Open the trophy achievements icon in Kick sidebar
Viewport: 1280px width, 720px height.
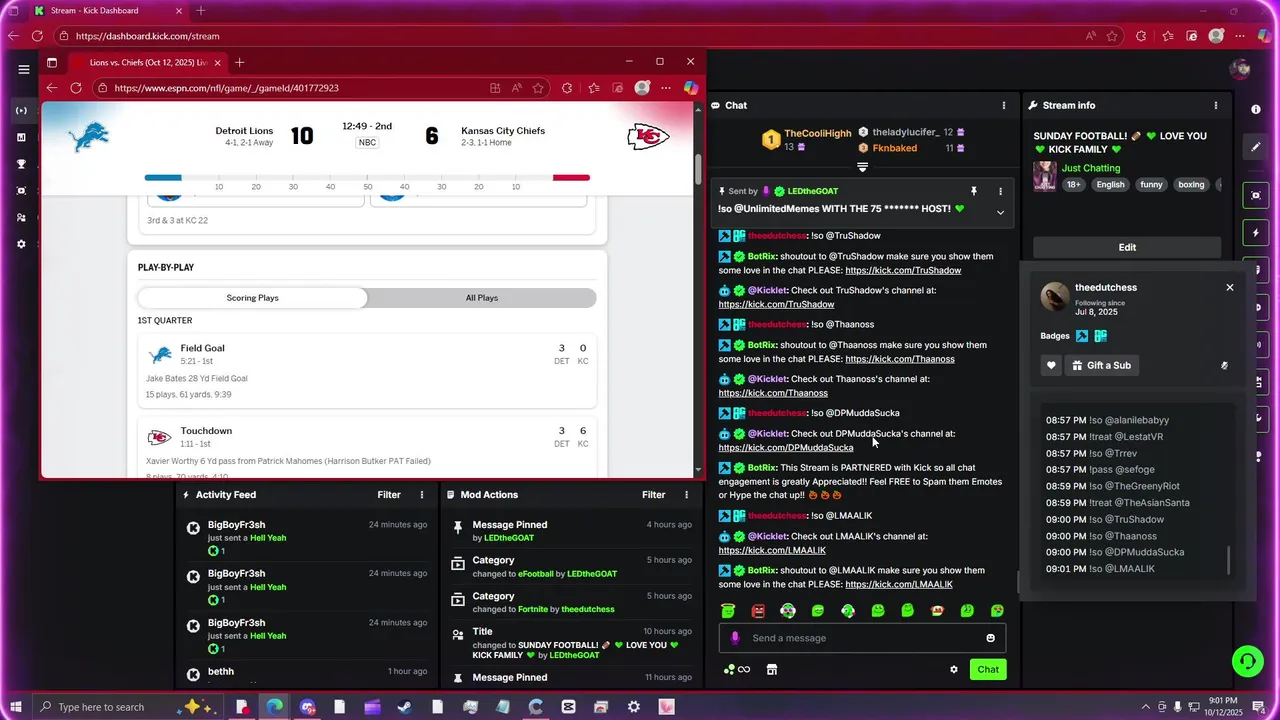tap(21, 164)
